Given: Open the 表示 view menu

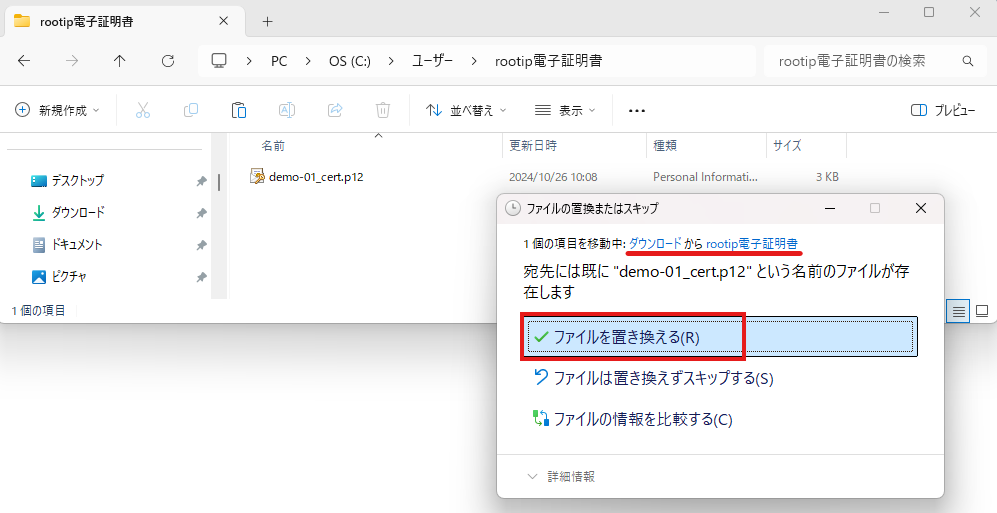Looking at the screenshot, I should [565, 110].
